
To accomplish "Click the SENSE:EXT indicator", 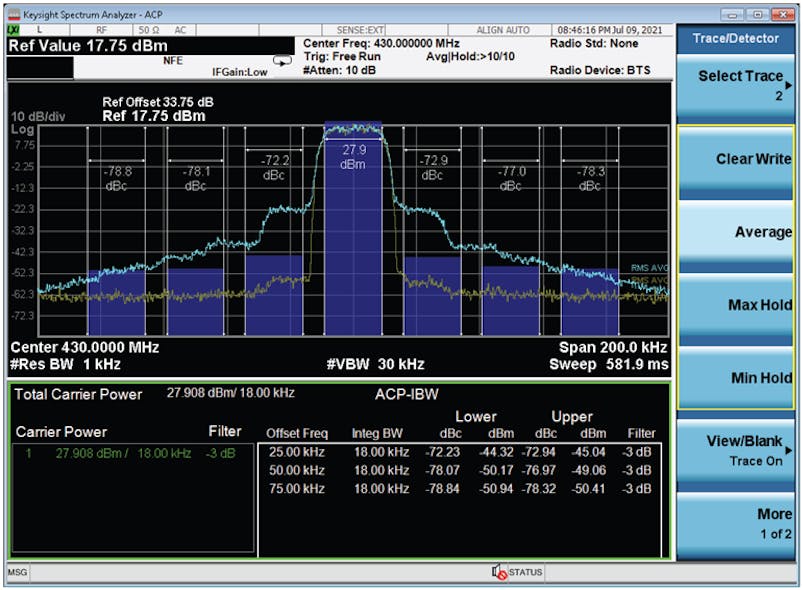I will click(x=362, y=31).
